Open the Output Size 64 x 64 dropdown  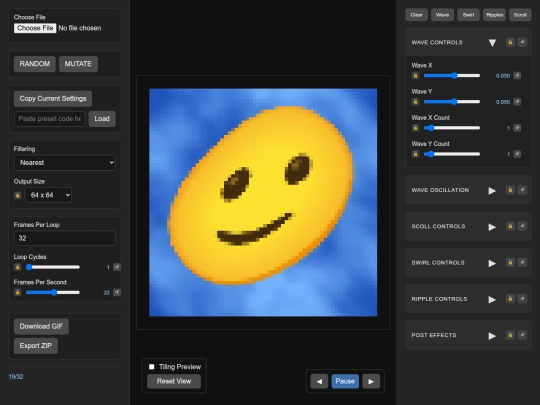coord(48,195)
